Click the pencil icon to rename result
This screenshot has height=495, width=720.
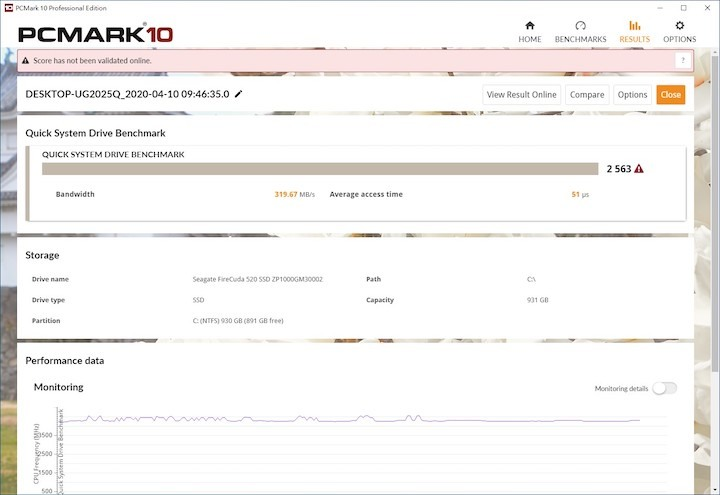click(x=238, y=94)
